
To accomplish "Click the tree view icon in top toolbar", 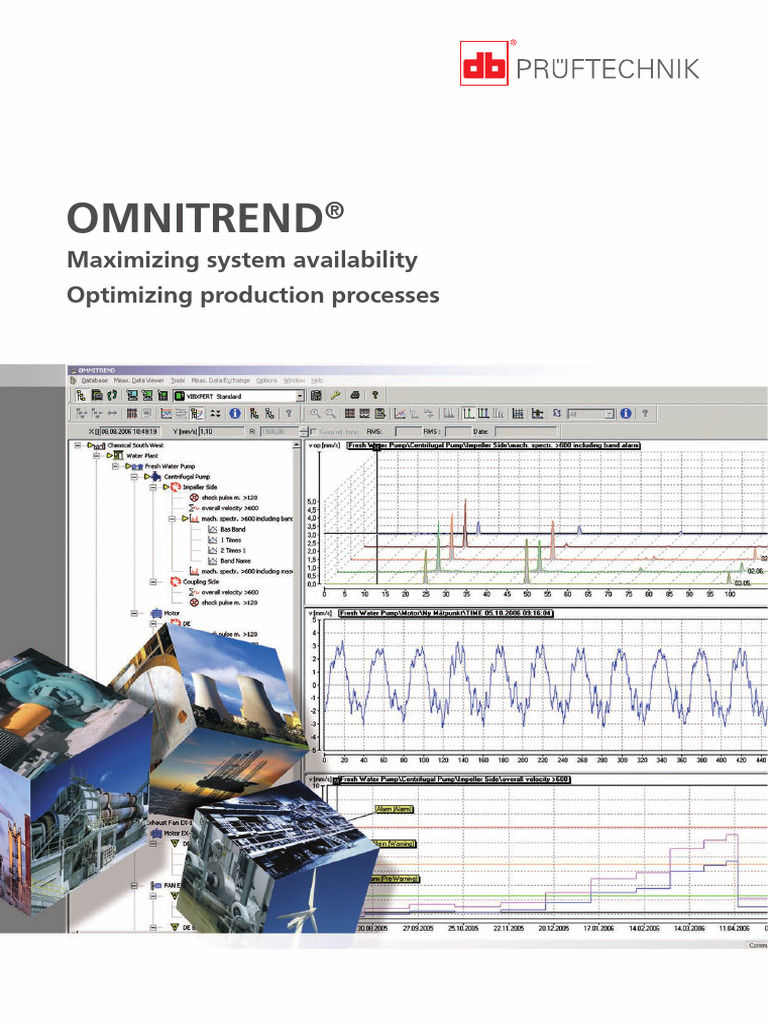I will click(80, 395).
